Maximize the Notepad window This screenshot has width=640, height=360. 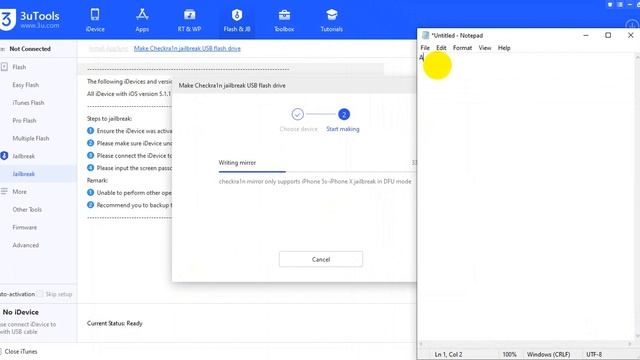click(x=608, y=36)
